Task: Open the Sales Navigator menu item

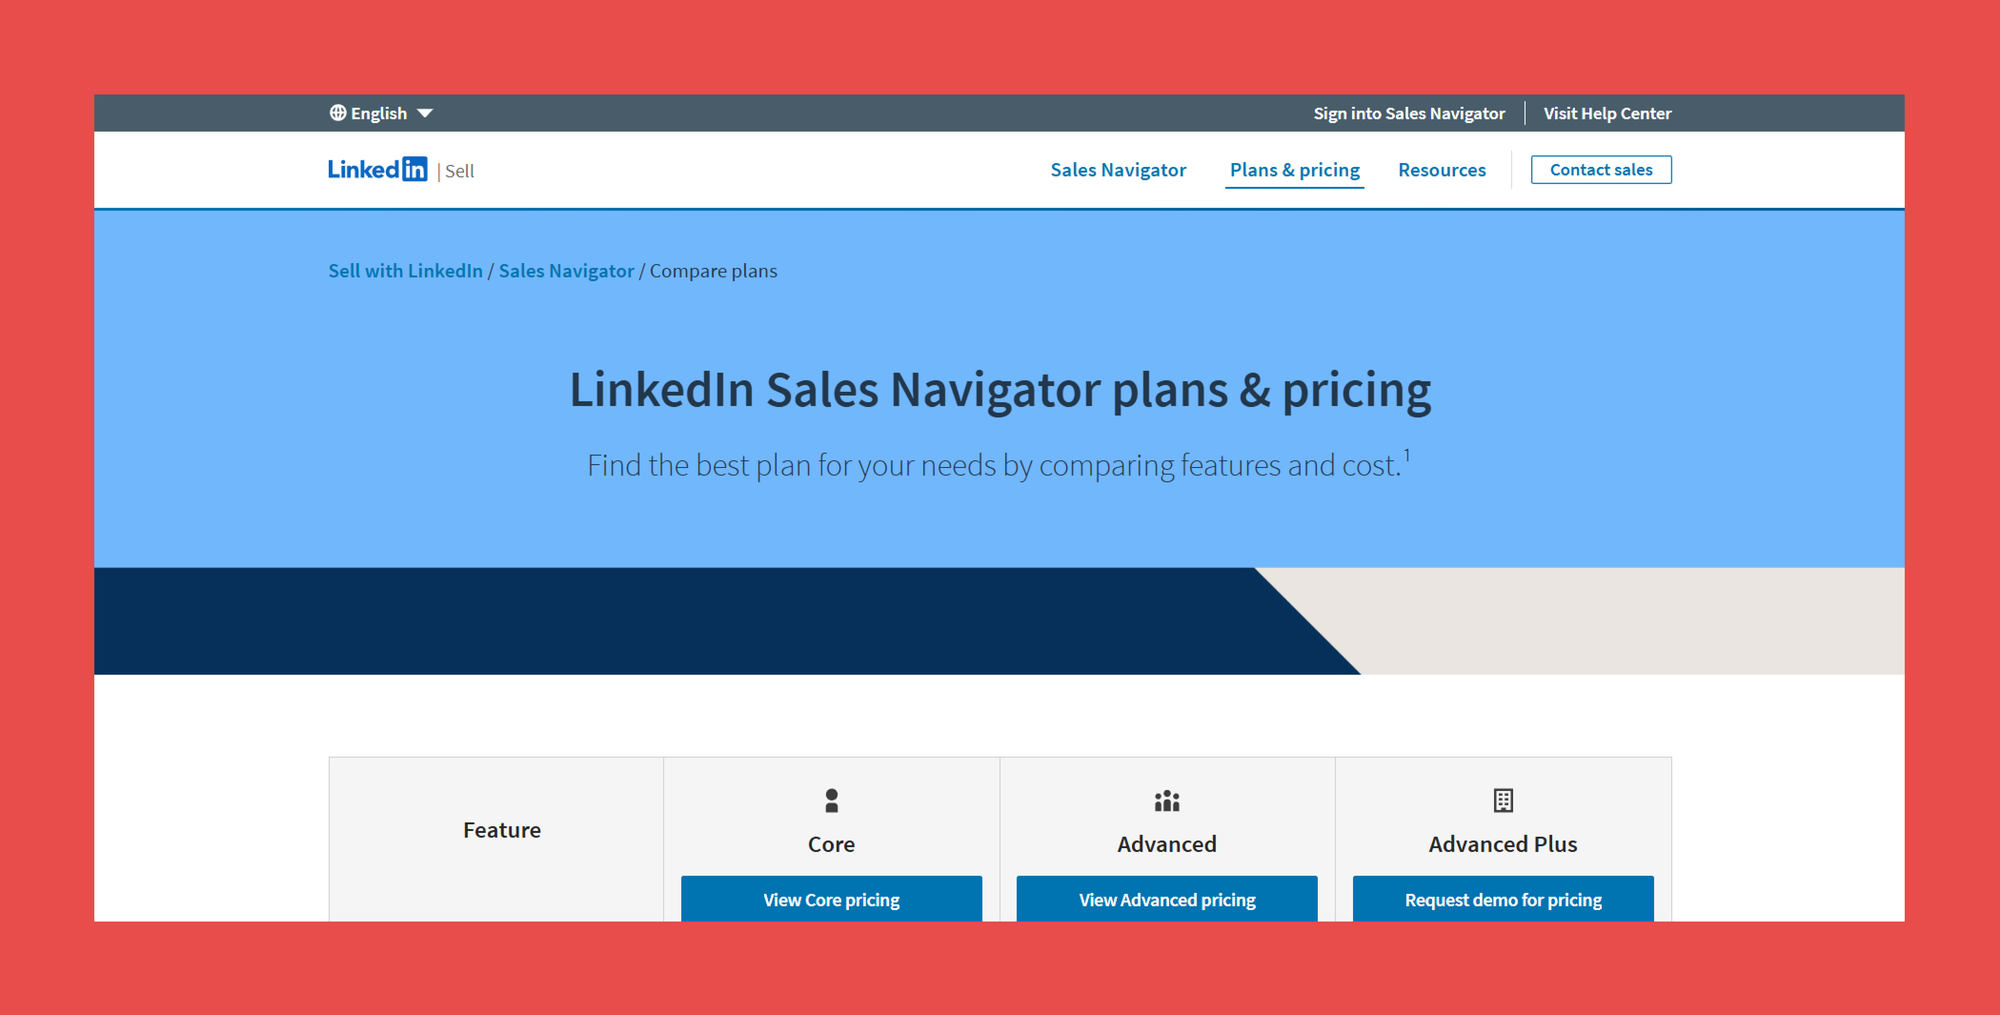Action: (1117, 169)
